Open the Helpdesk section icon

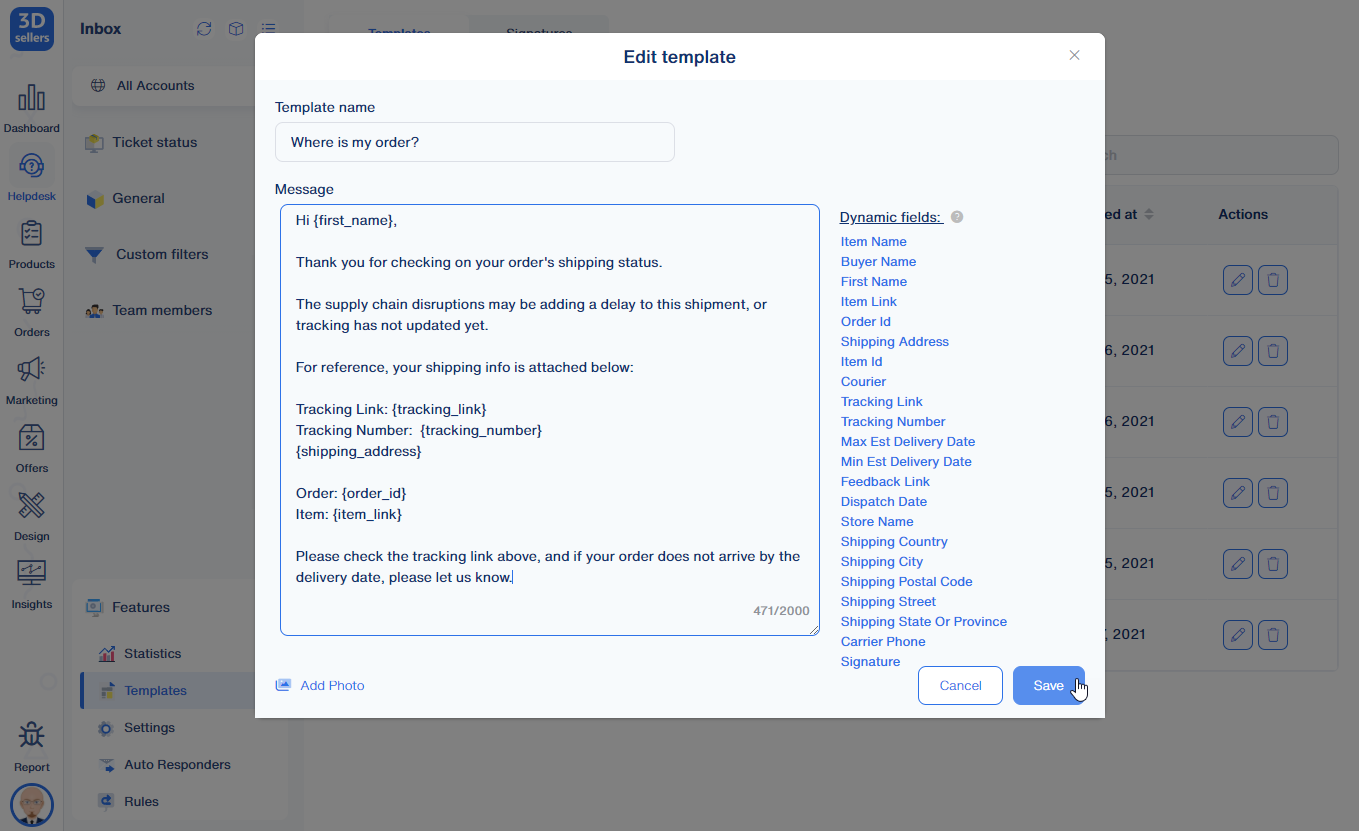(x=31, y=166)
